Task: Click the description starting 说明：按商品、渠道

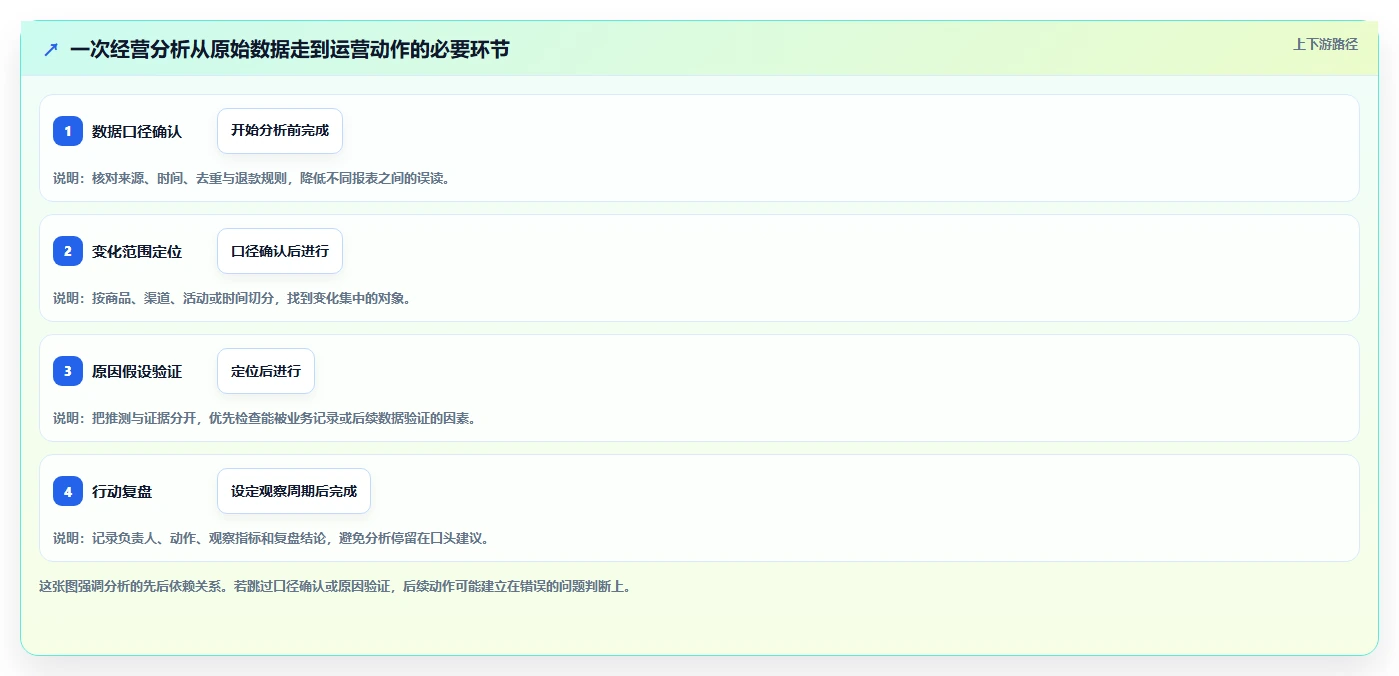Action: tap(232, 298)
